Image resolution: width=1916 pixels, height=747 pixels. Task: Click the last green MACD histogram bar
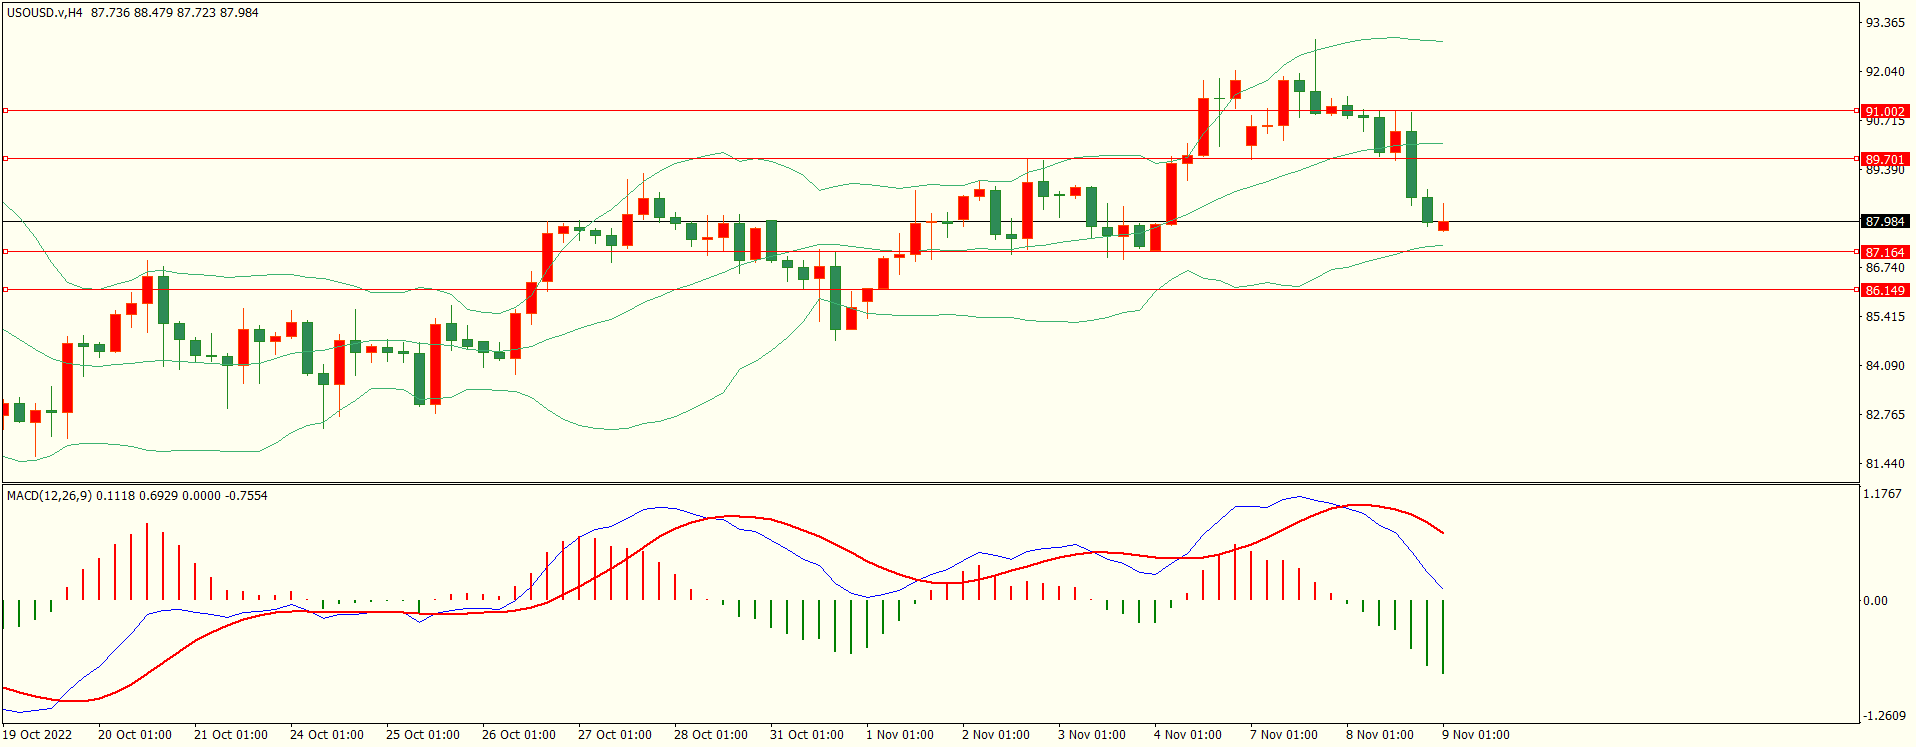1443,637
